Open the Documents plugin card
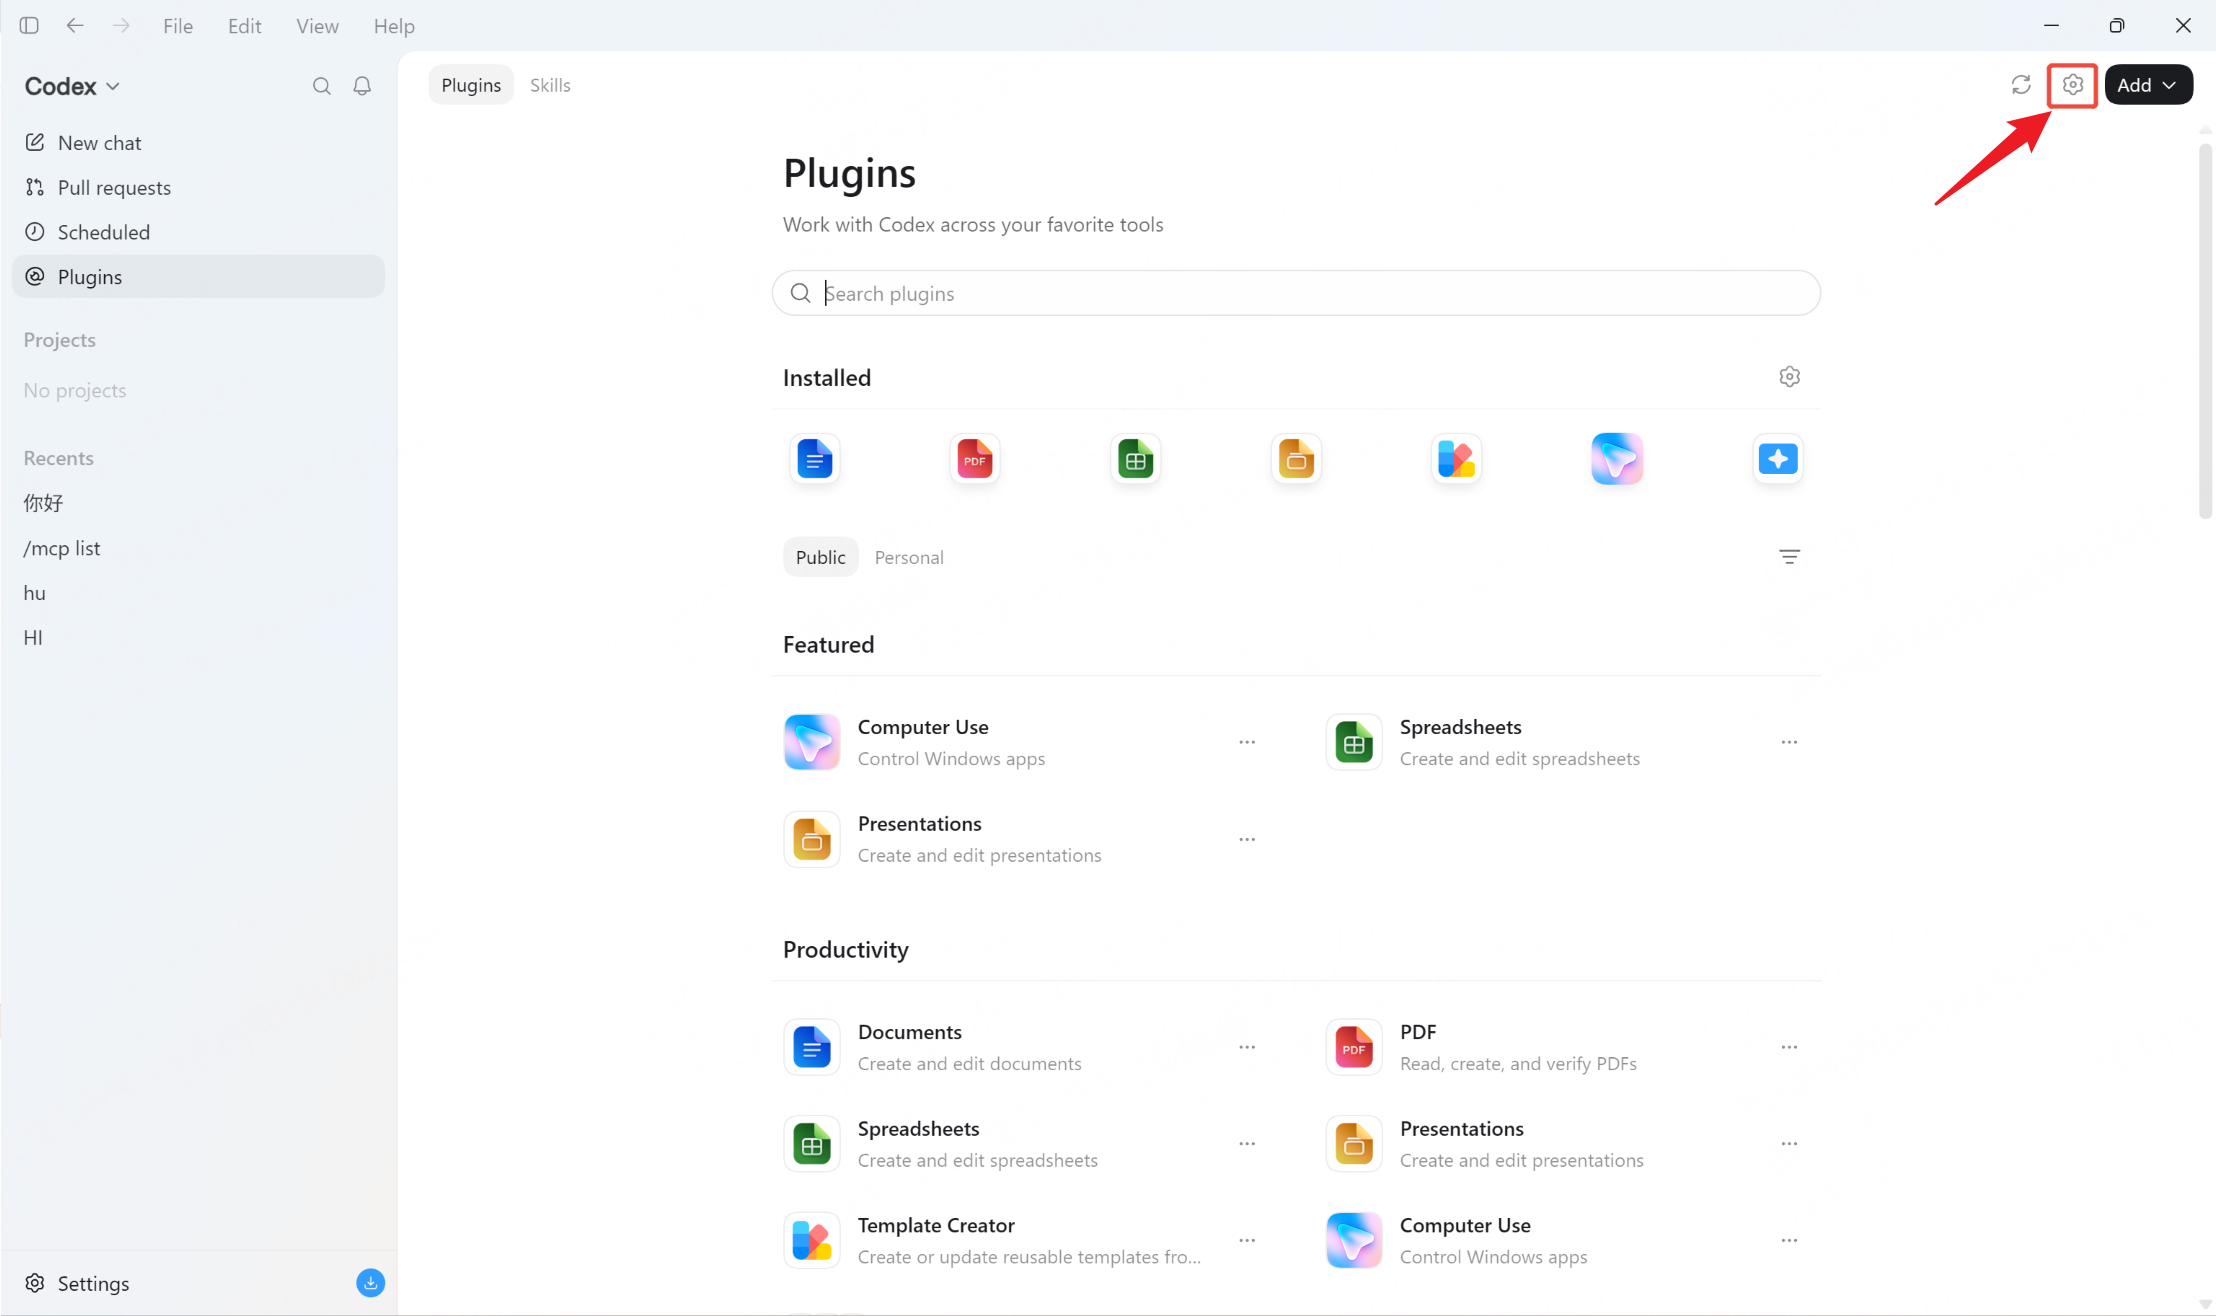This screenshot has height=1316, width=2216. click(x=1020, y=1047)
